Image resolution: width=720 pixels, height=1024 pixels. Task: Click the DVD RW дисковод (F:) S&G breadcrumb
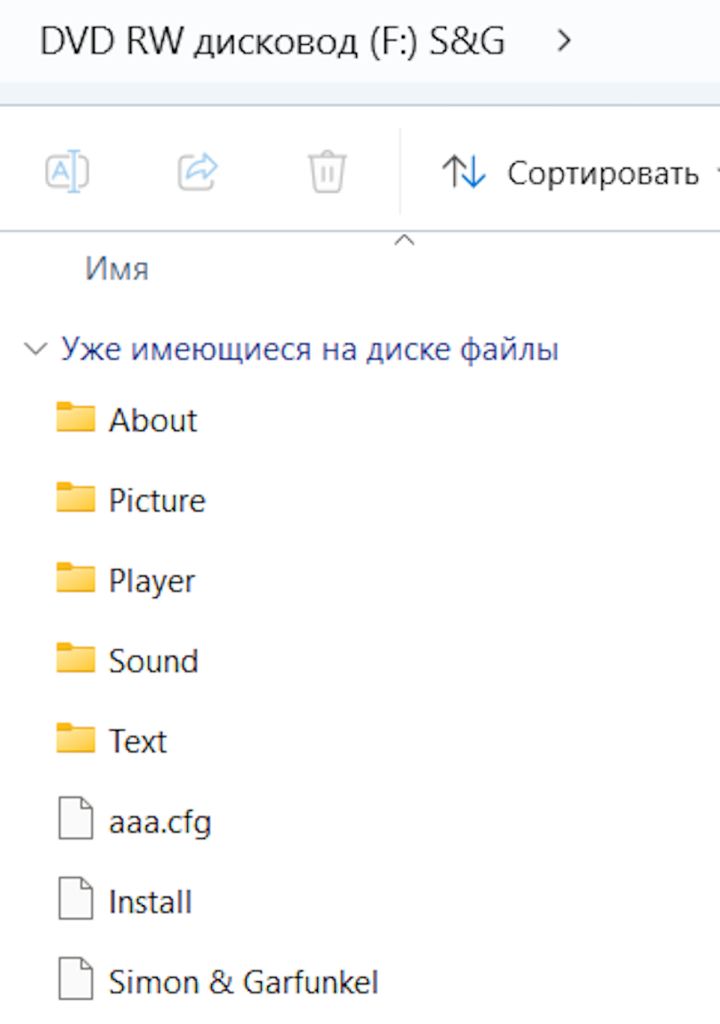point(272,42)
